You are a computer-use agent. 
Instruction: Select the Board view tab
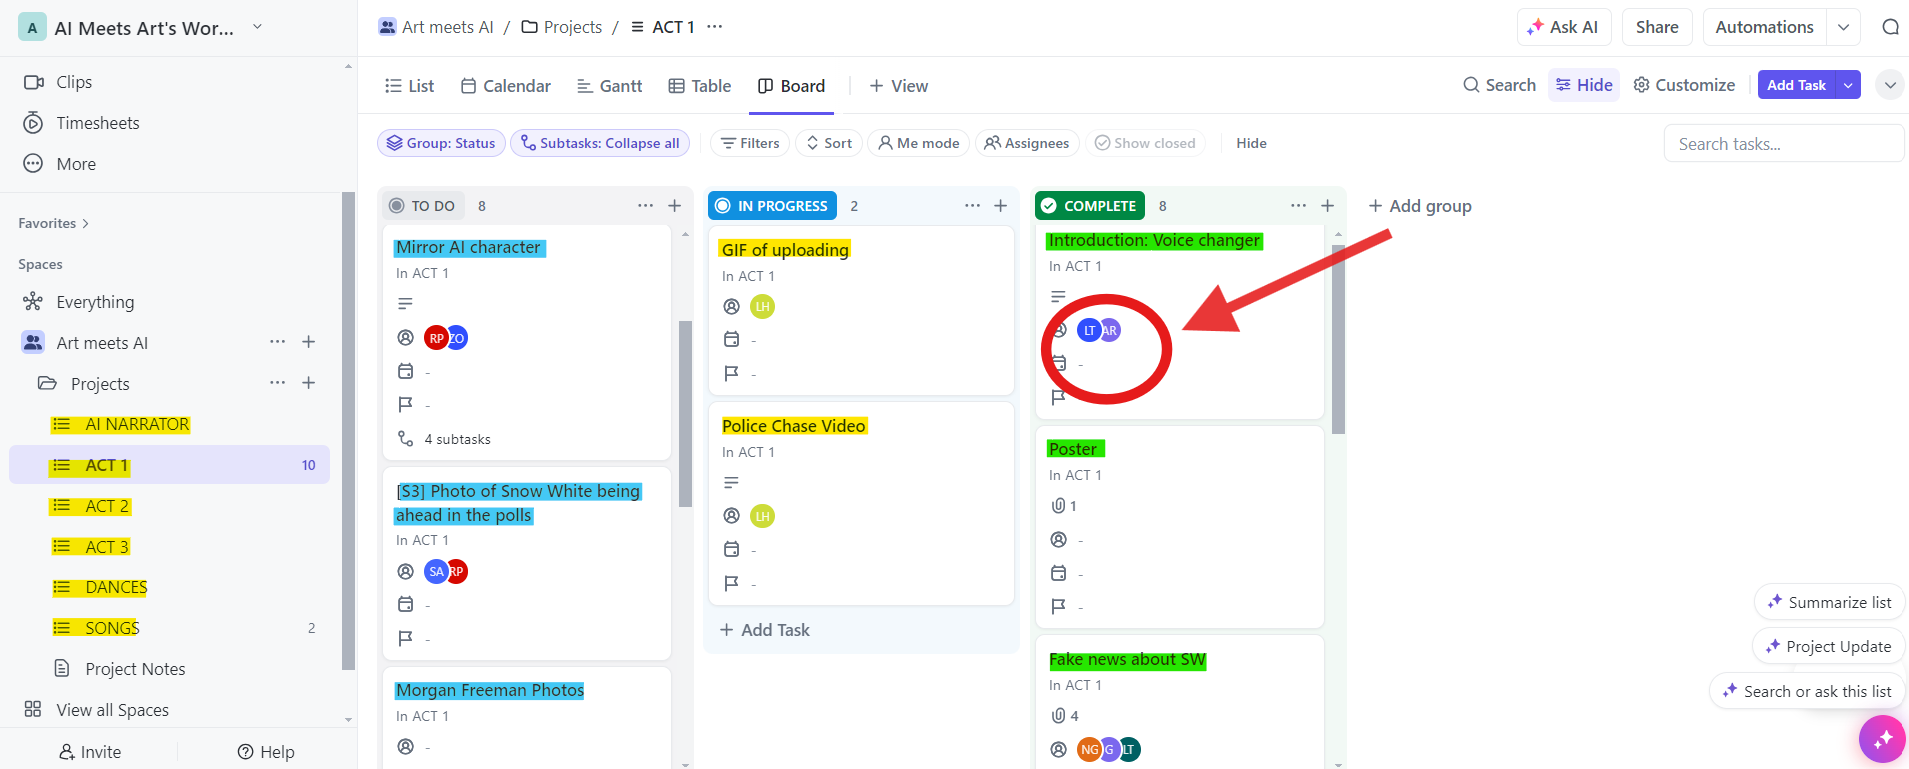(791, 86)
